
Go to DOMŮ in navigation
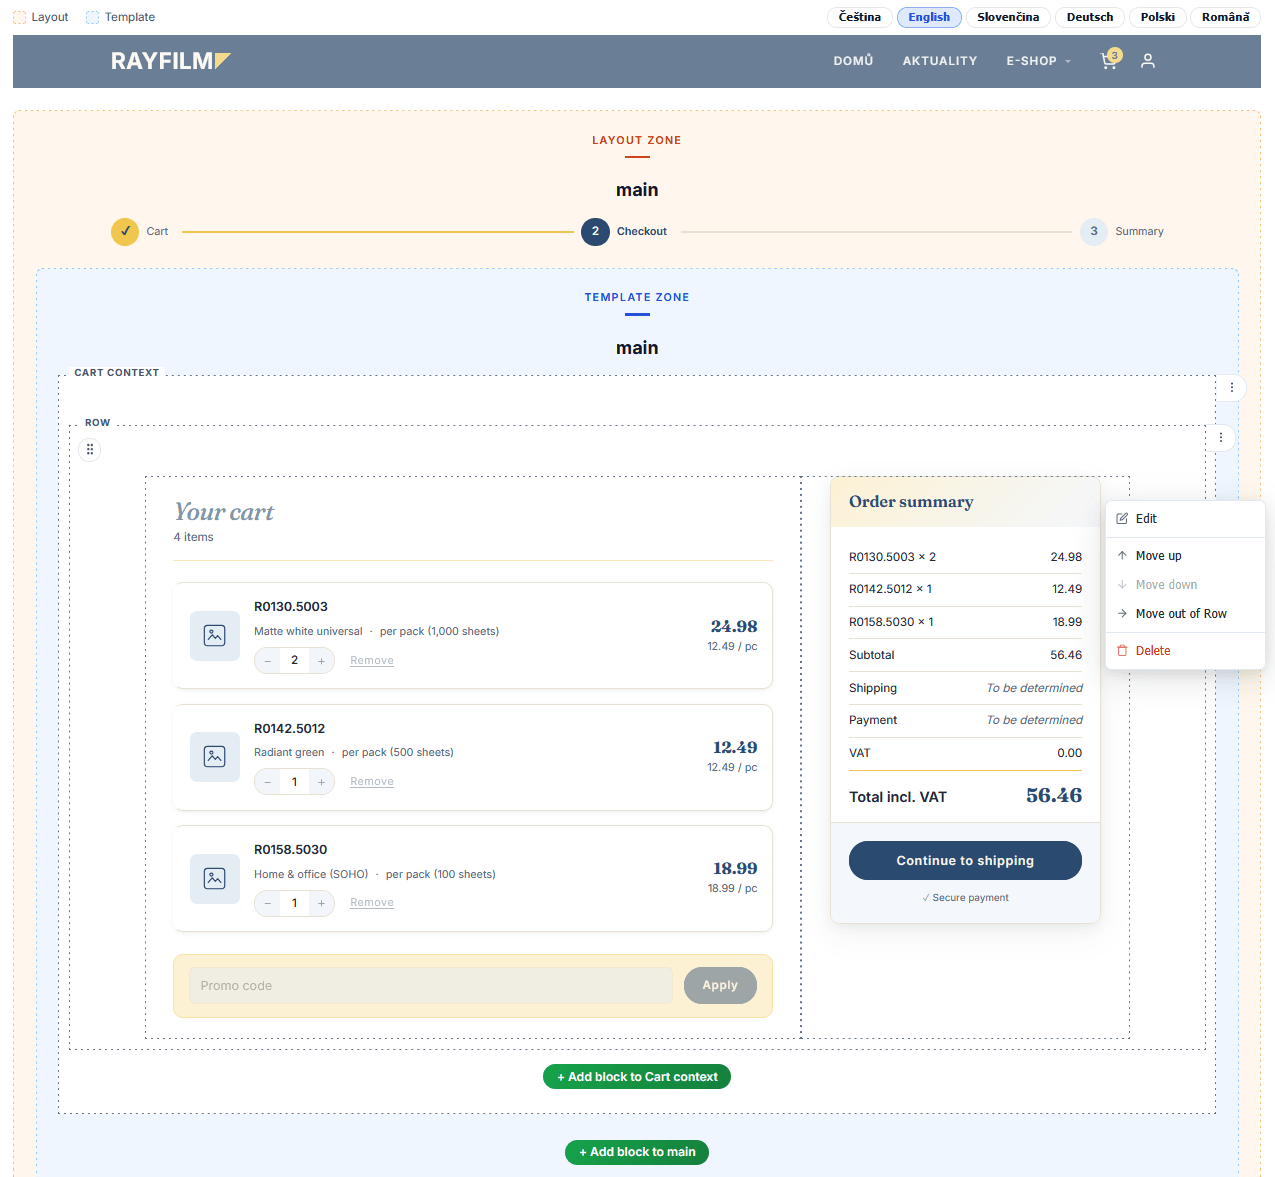[853, 61]
